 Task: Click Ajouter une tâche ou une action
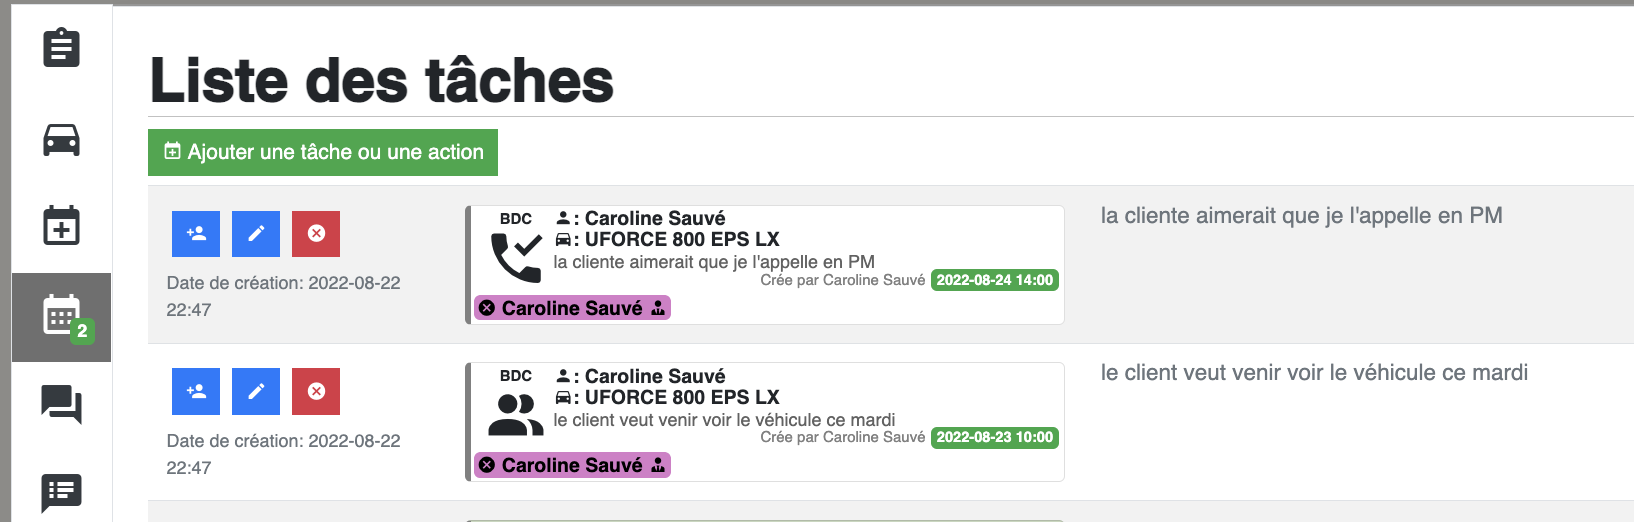pos(323,152)
